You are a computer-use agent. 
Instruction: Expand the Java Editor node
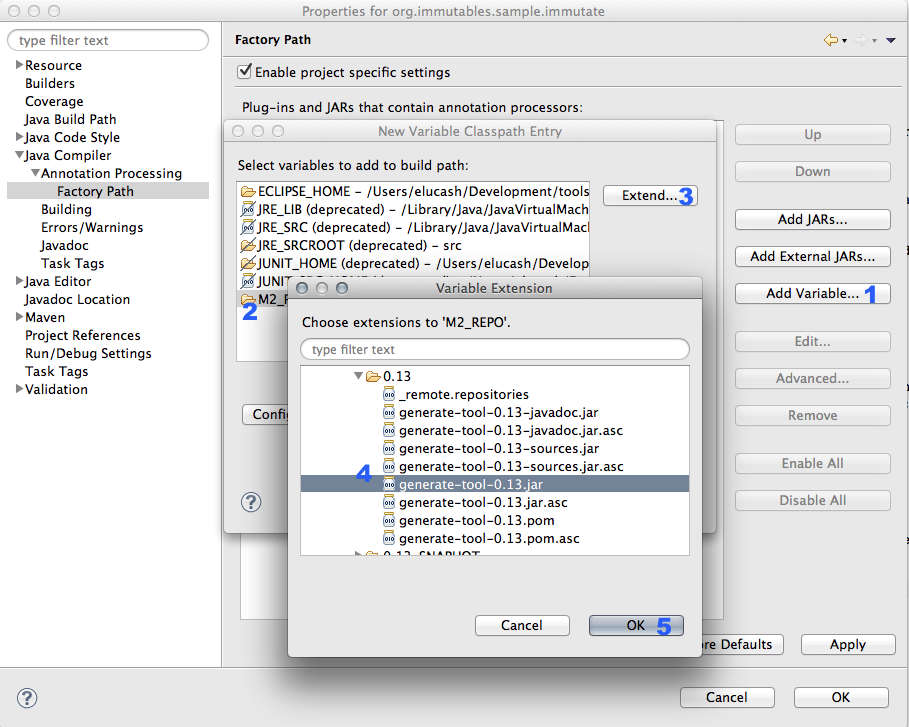pos(19,281)
